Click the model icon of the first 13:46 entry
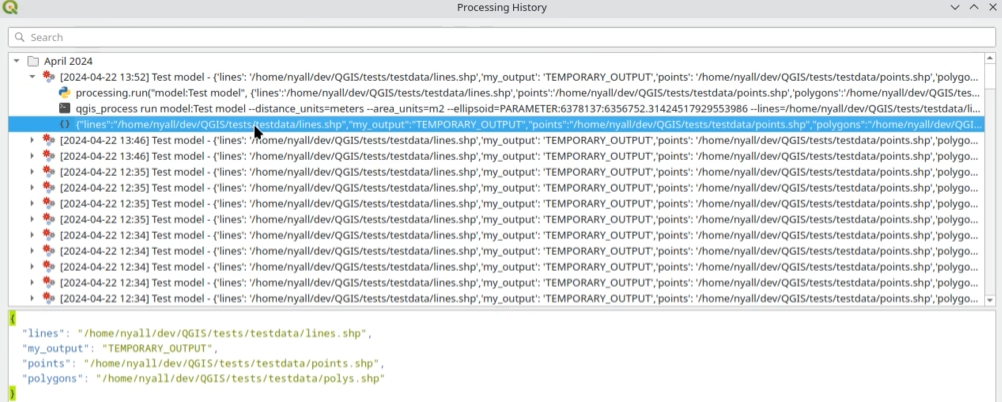Screen dimensions: 1002x402 click(x=48, y=140)
